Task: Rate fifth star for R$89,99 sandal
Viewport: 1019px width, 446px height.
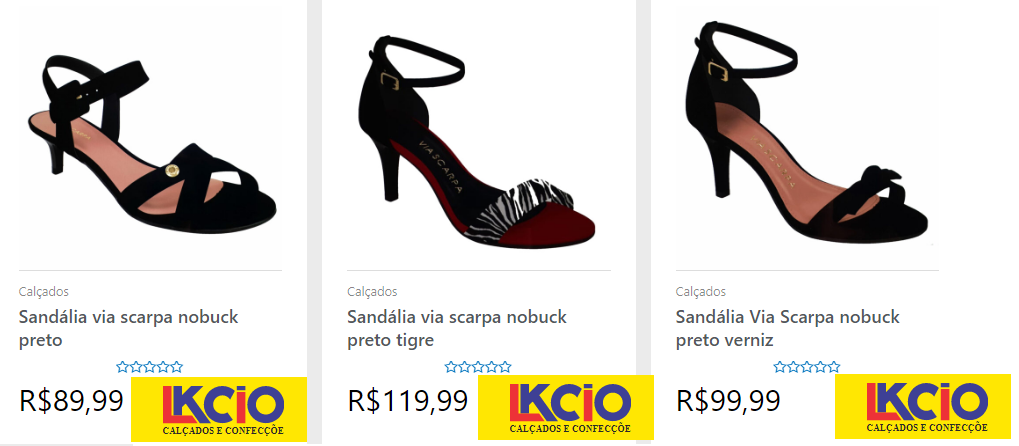Action: 177,367
